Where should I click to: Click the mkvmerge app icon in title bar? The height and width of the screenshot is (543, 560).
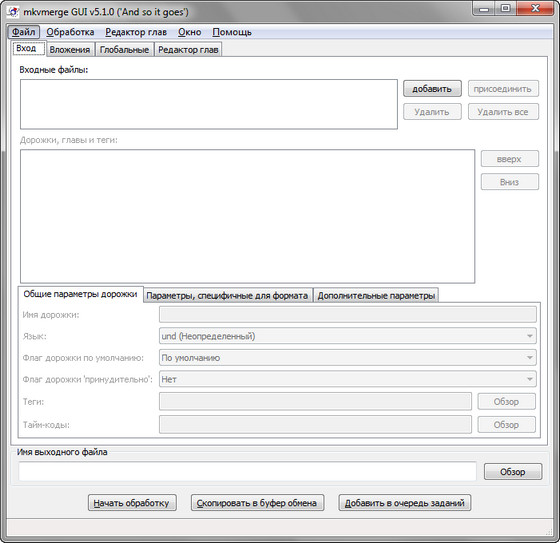[x=13, y=12]
